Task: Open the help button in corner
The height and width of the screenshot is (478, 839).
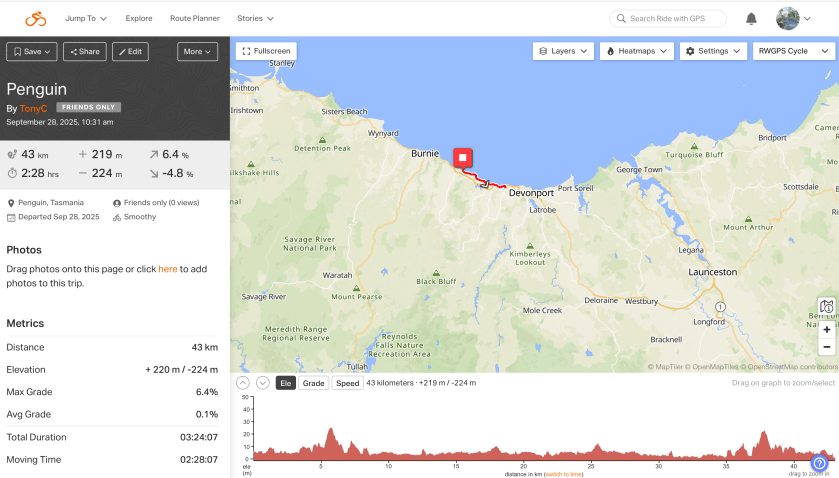Action: pos(819,463)
